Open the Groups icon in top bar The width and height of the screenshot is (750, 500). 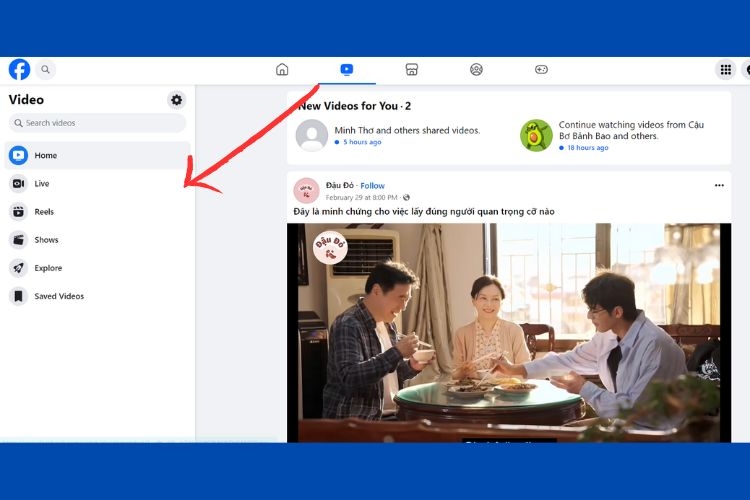pos(476,69)
